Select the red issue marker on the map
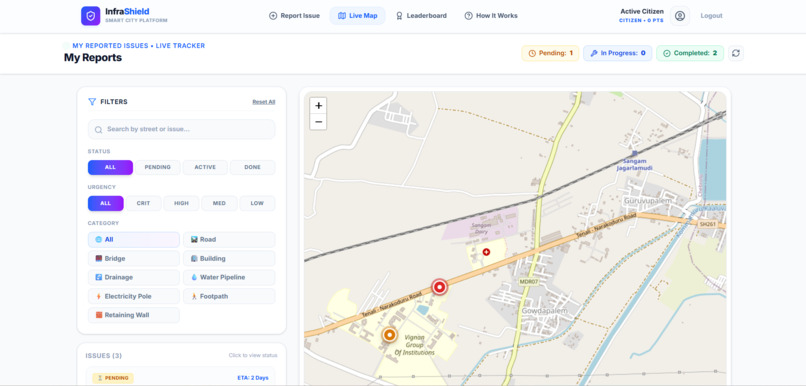This screenshot has height=386, width=806. pos(439,287)
